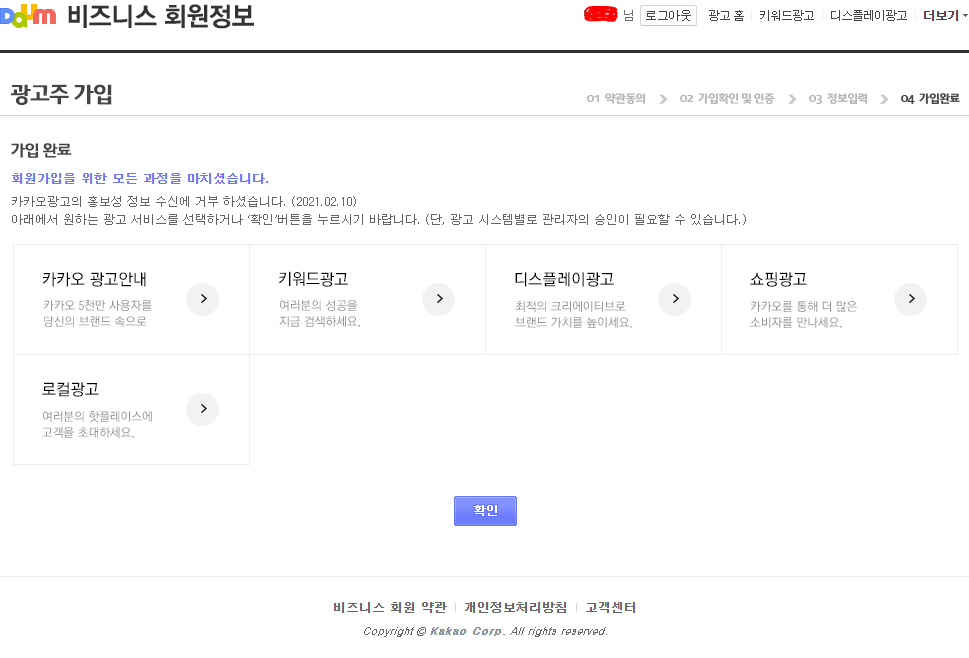Screen dimensions: 969x658
Task: Open arrow icon for 카카오 광고안내 card
Action: (203, 299)
